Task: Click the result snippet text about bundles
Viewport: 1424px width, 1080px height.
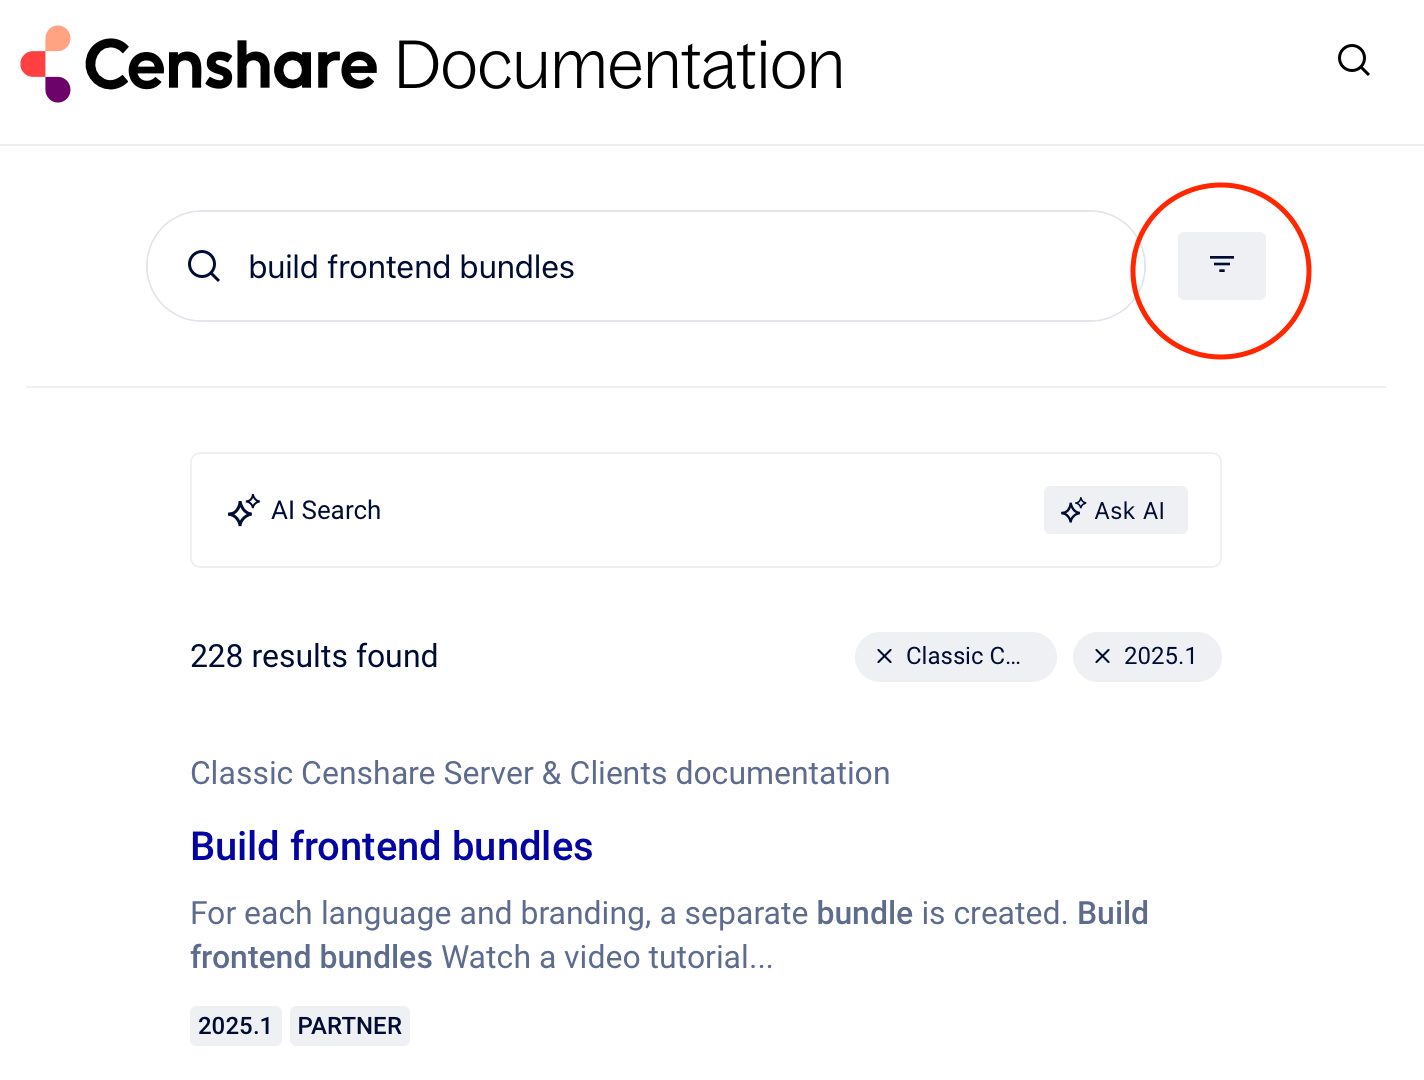Action: point(668,935)
